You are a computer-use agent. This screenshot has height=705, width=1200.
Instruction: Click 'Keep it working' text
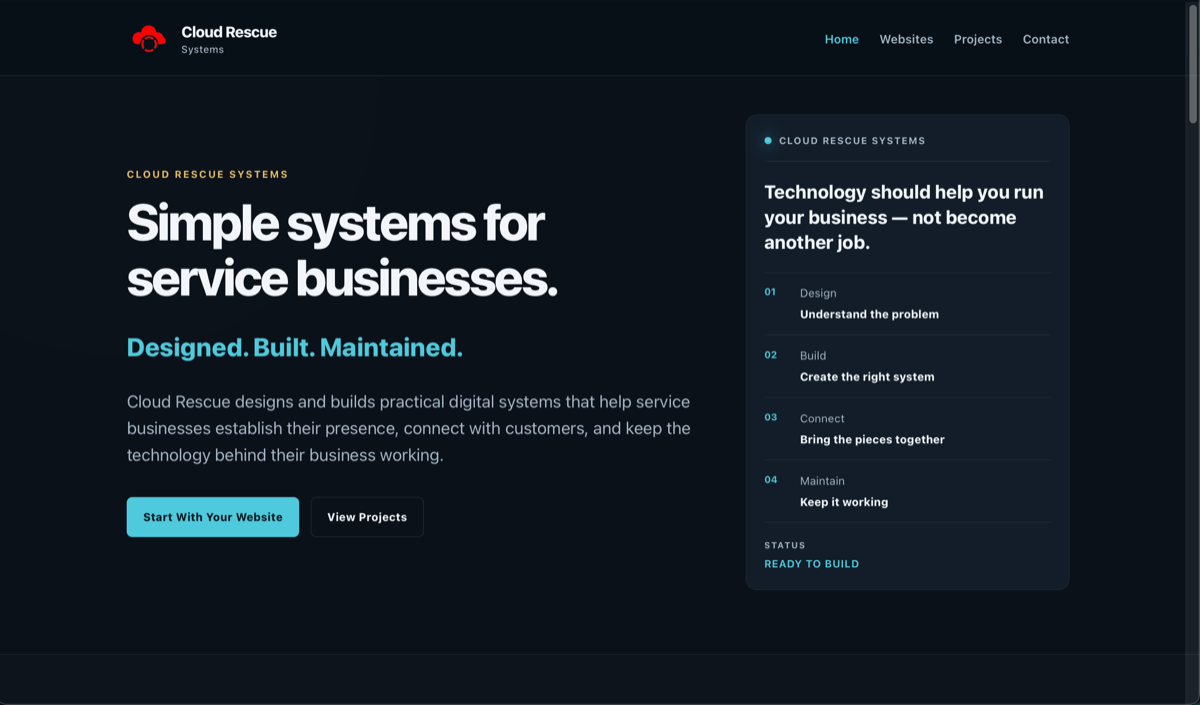pos(844,502)
